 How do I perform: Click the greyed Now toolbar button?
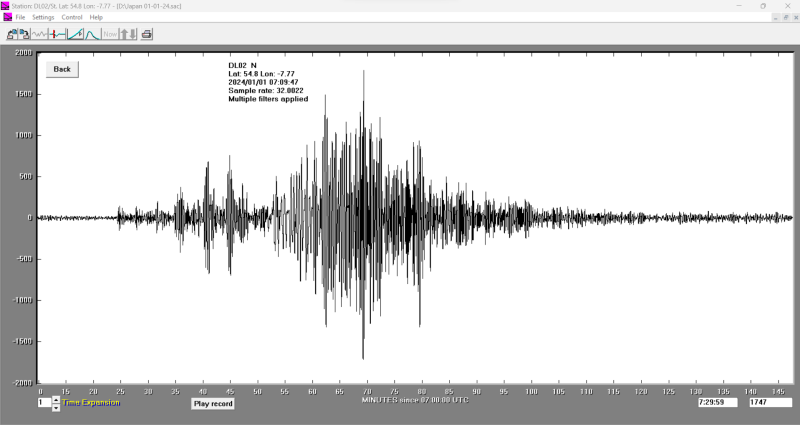click(110, 34)
